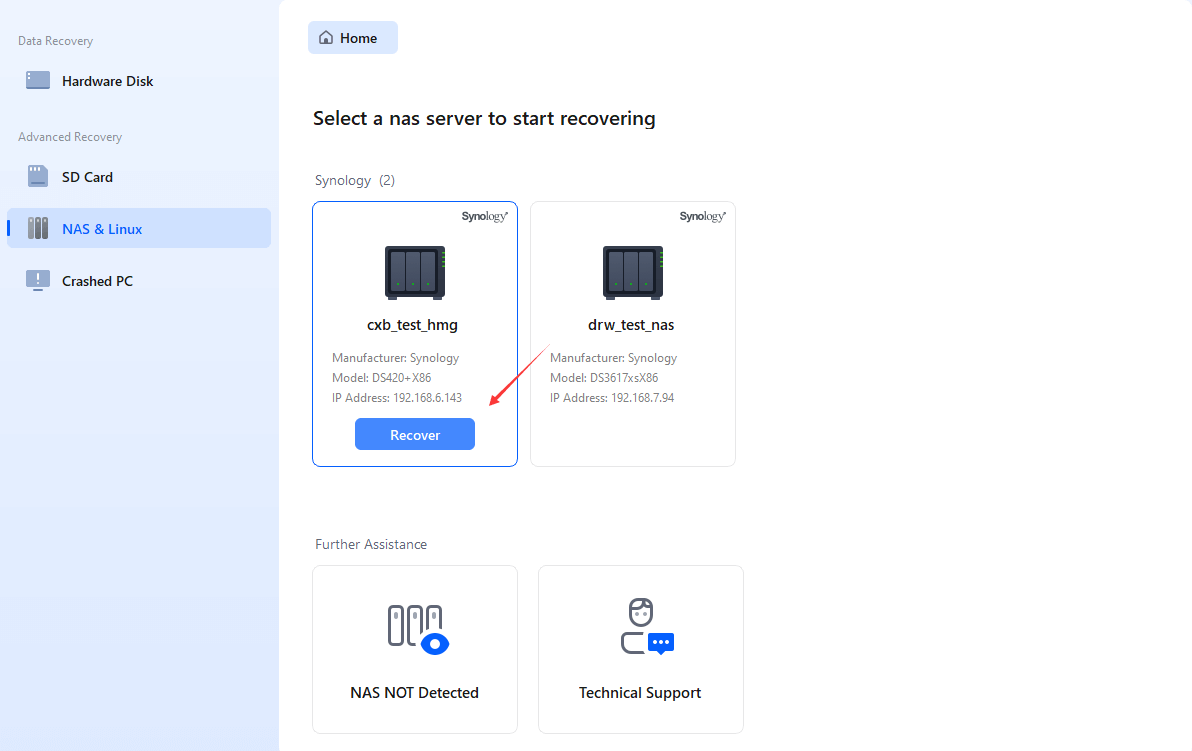Click Technical Support assistance option
Viewport: 1192px width, 751px height.
(640, 649)
